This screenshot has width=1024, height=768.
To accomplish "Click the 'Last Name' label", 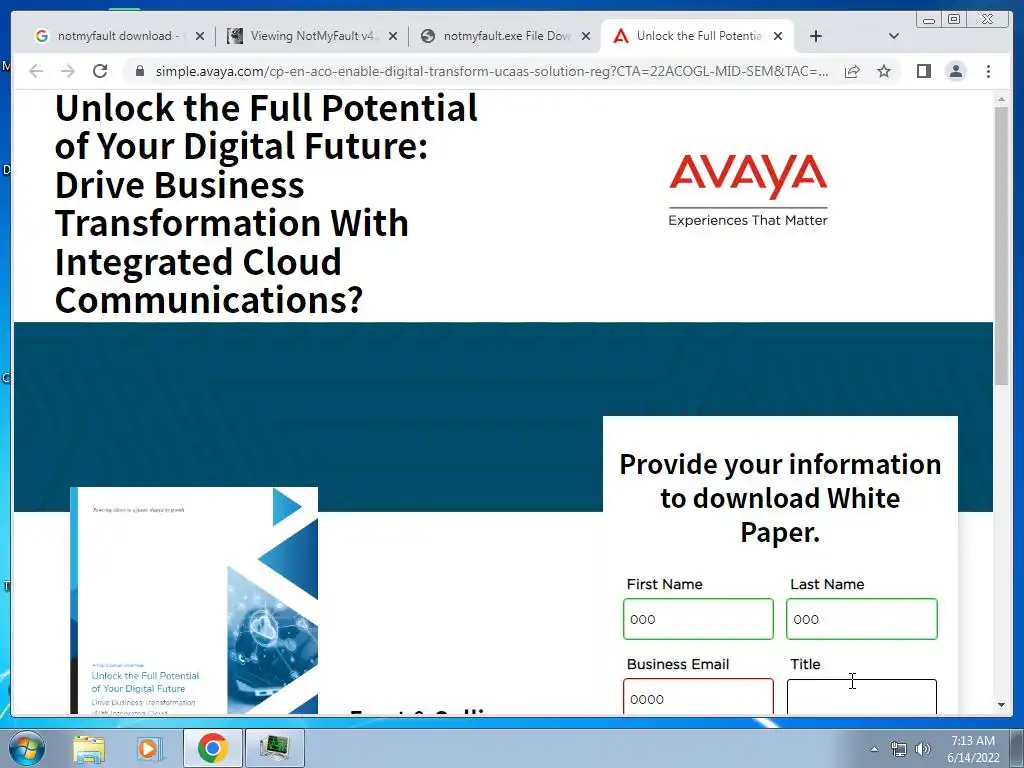I will [827, 584].
